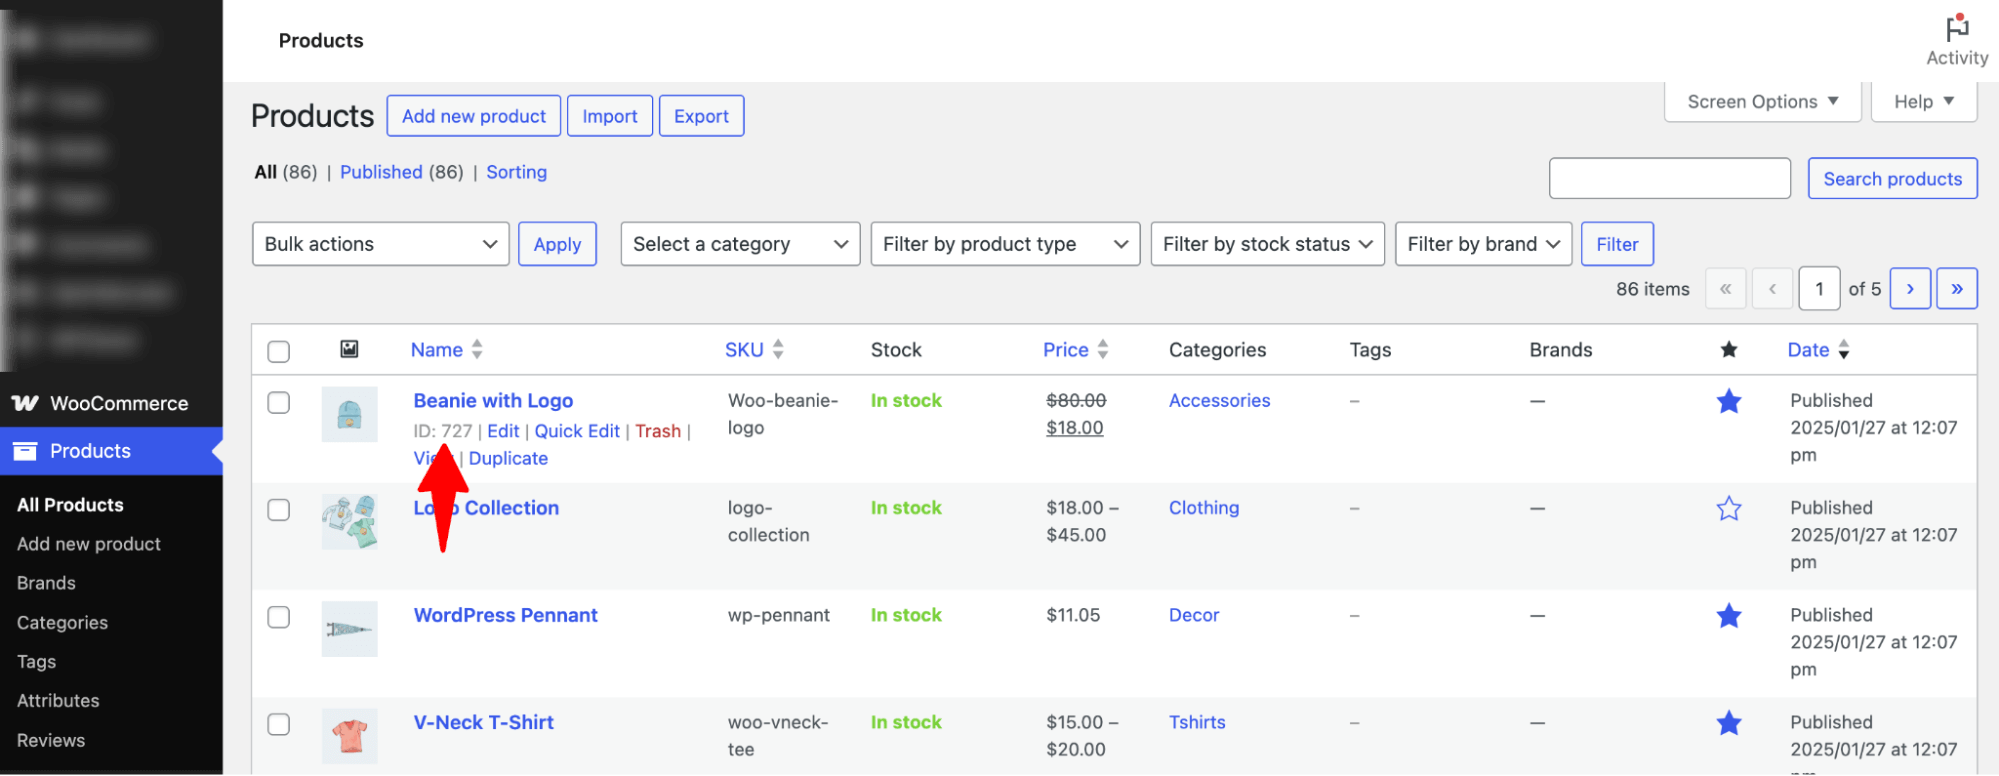
Task: Select Logo Collection row checkbox
Action: click(x=279, y=509)
